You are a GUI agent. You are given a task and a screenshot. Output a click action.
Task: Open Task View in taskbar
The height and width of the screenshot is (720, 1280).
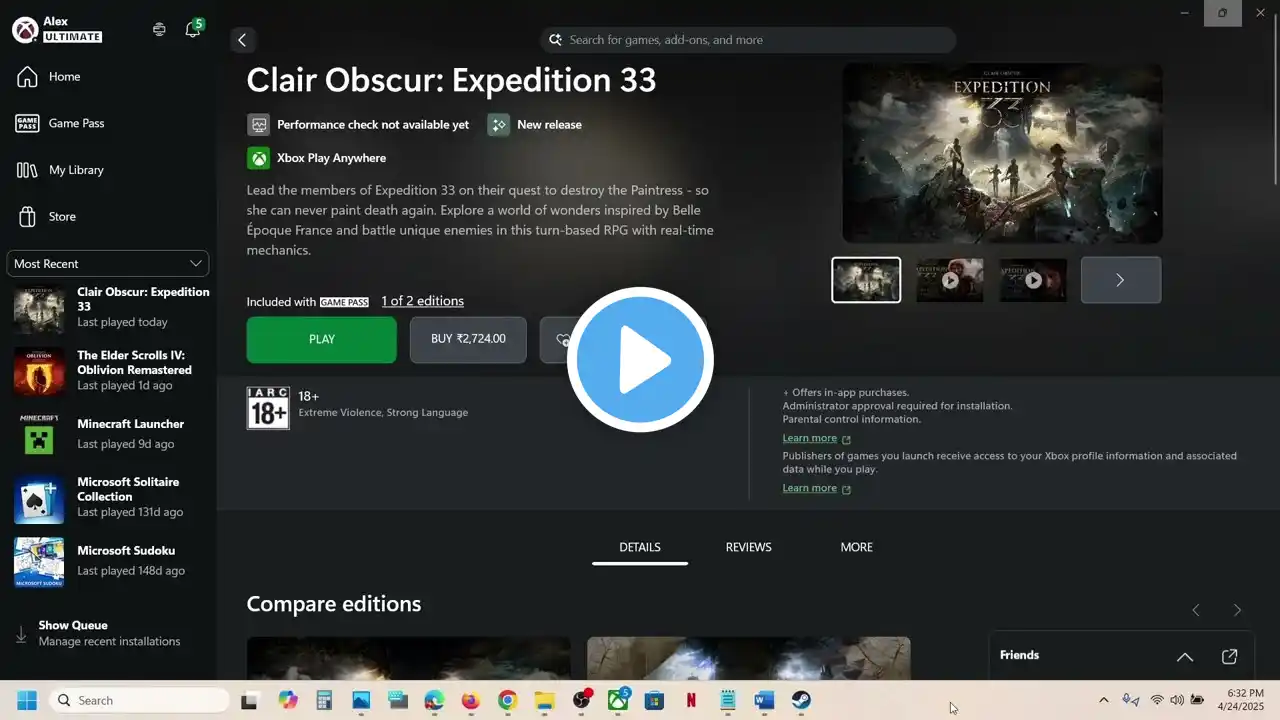click(249, 701)
